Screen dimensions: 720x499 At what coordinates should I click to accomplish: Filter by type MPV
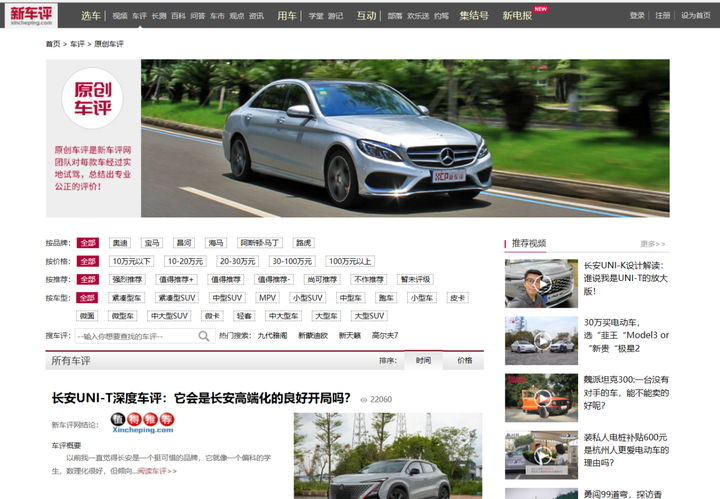point(267,298)
